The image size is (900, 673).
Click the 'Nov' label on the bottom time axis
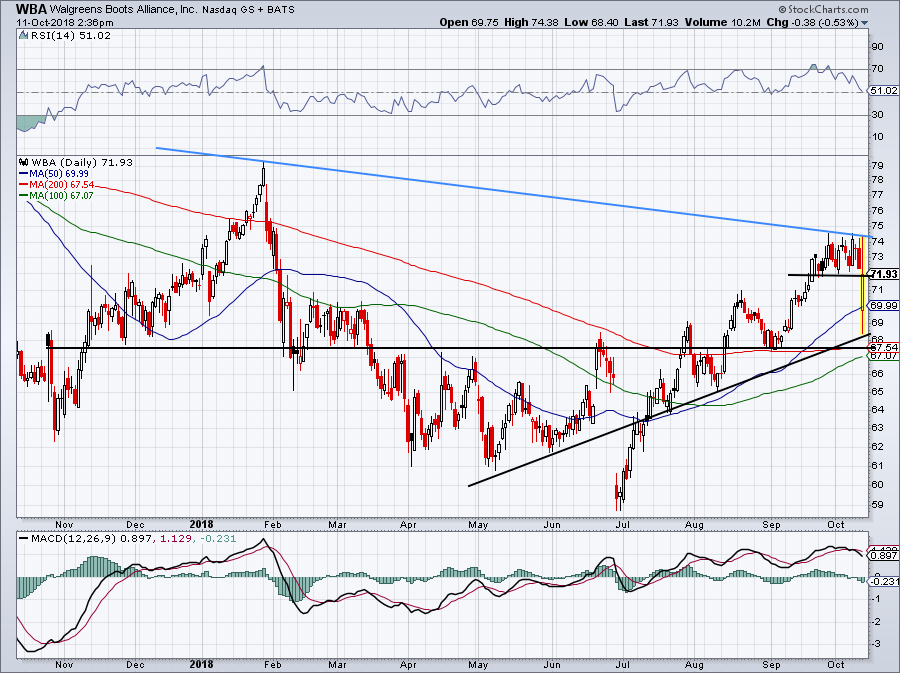point(64,664)
